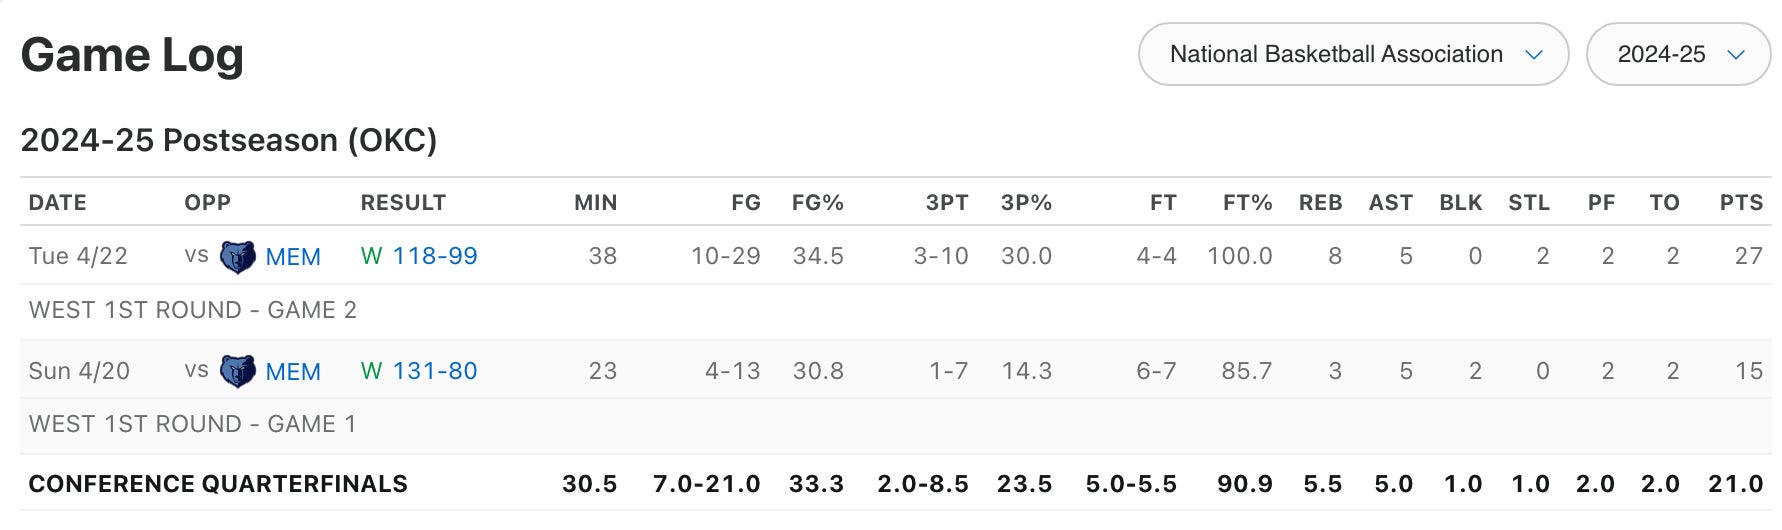This screenshot has width=1782, height=530.
Task: Open the 131-80 game result link
Action: tap(434, 371)
